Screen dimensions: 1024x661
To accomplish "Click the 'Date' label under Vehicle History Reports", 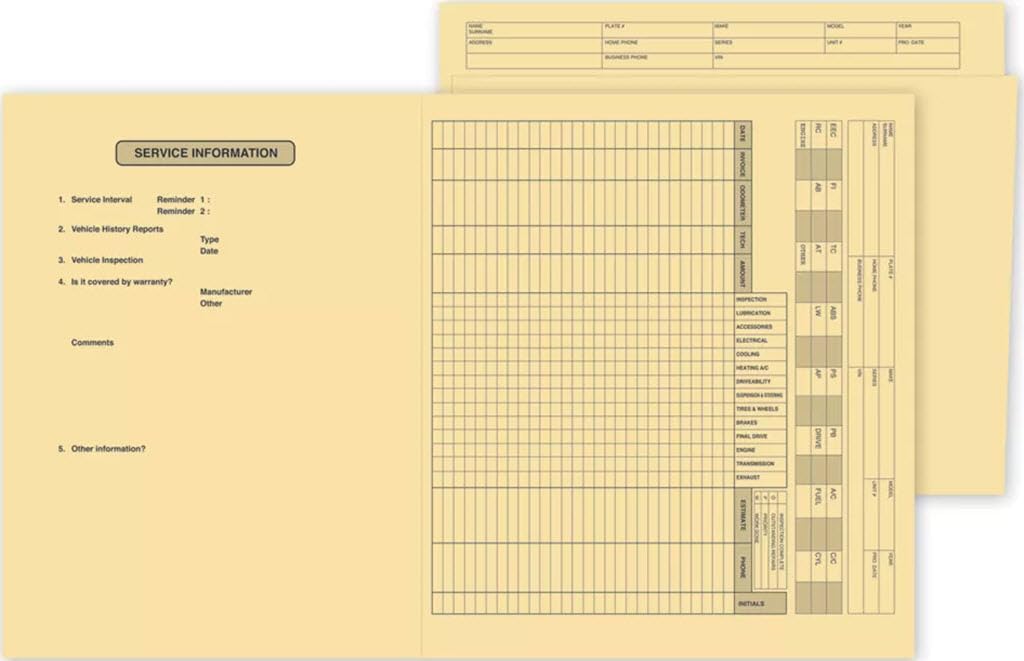I will coord(209,251).
